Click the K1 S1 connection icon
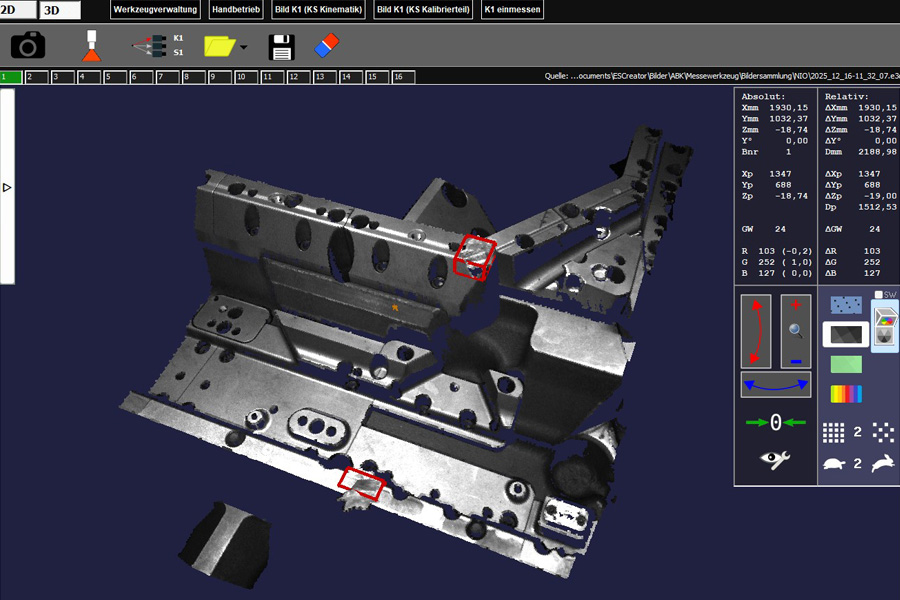 [157, 45]
